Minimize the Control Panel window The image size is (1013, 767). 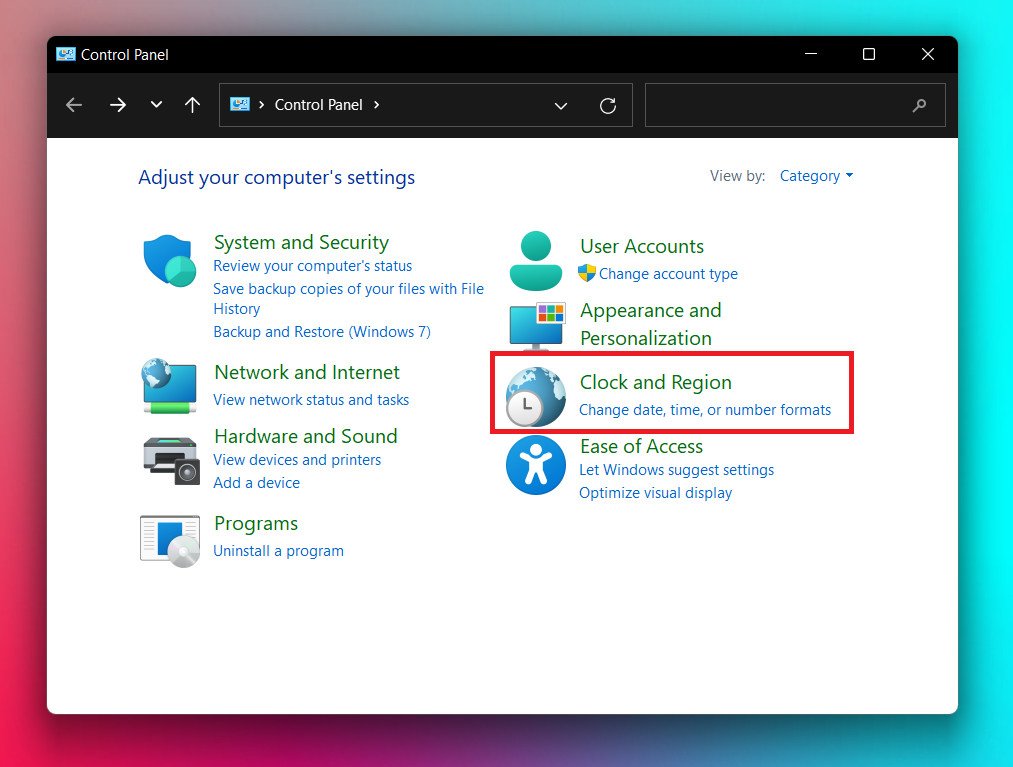(811, 54)
